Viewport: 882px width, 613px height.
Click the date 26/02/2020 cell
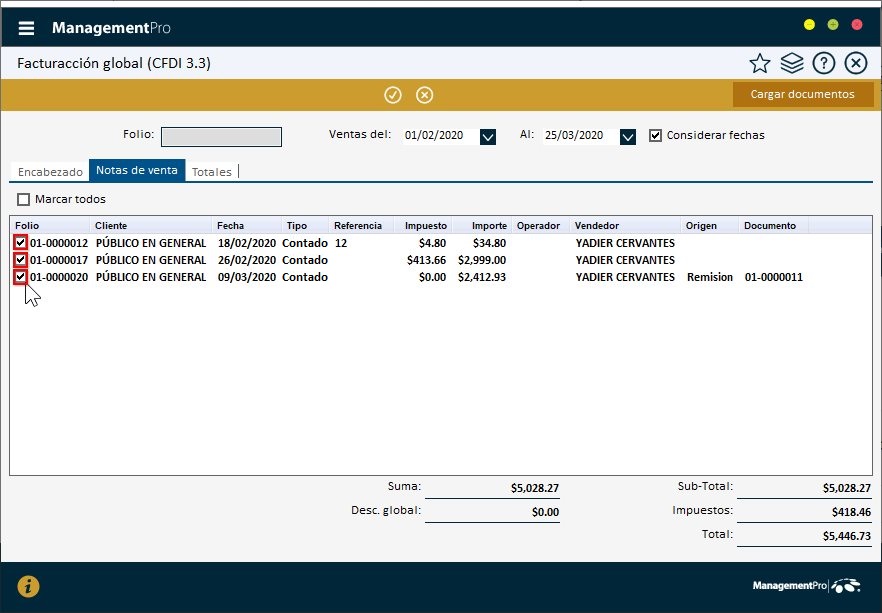247,260
